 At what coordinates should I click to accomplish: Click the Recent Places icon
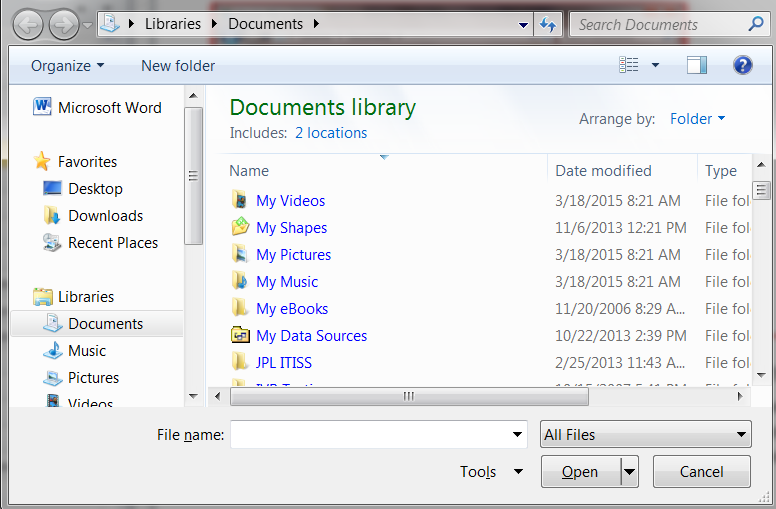52,242
